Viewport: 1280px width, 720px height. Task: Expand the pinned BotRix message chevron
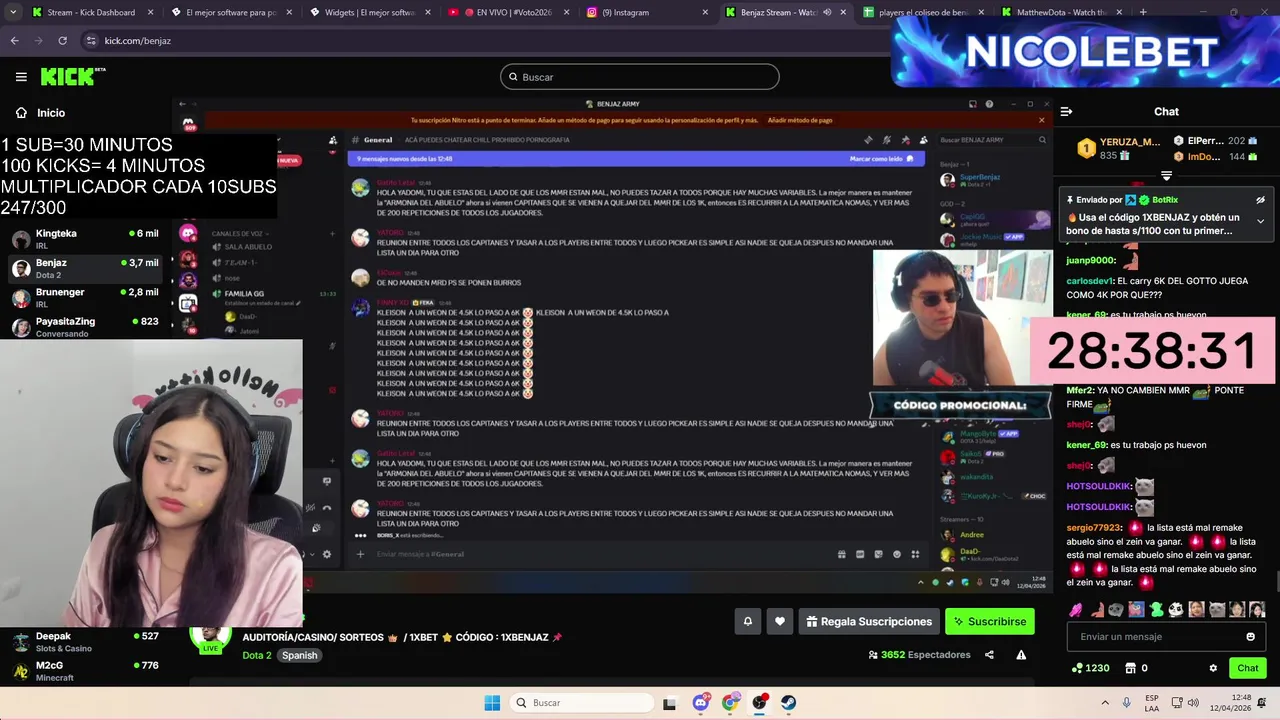point(1260,221)
